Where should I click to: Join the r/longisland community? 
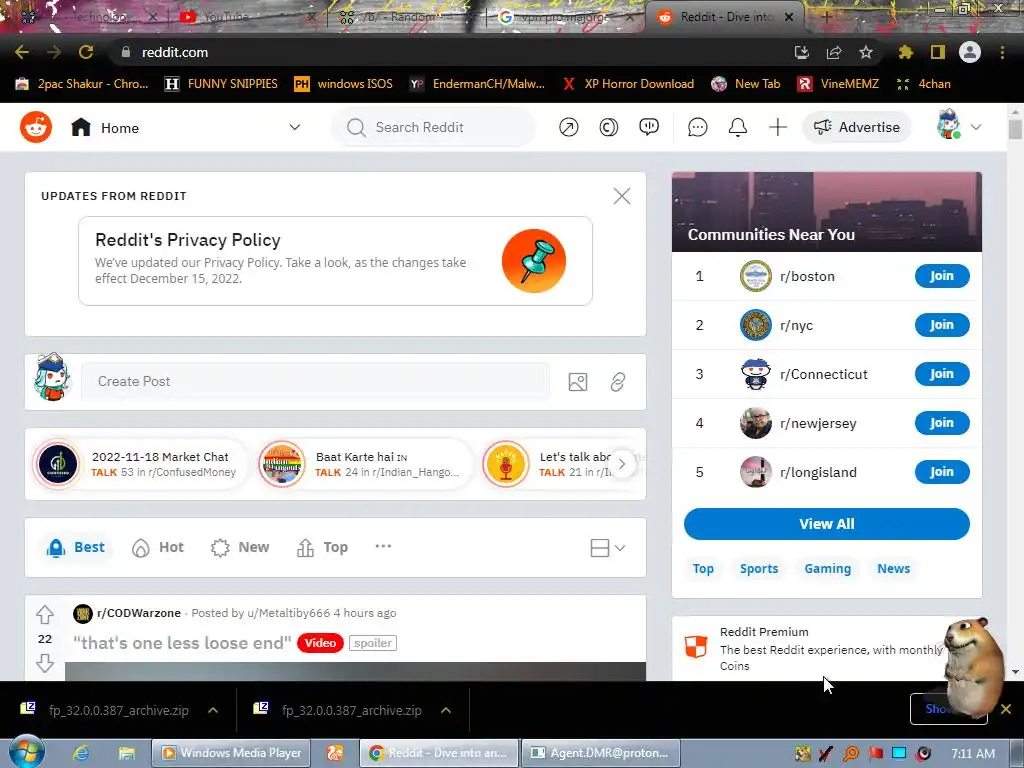point(942,472)
